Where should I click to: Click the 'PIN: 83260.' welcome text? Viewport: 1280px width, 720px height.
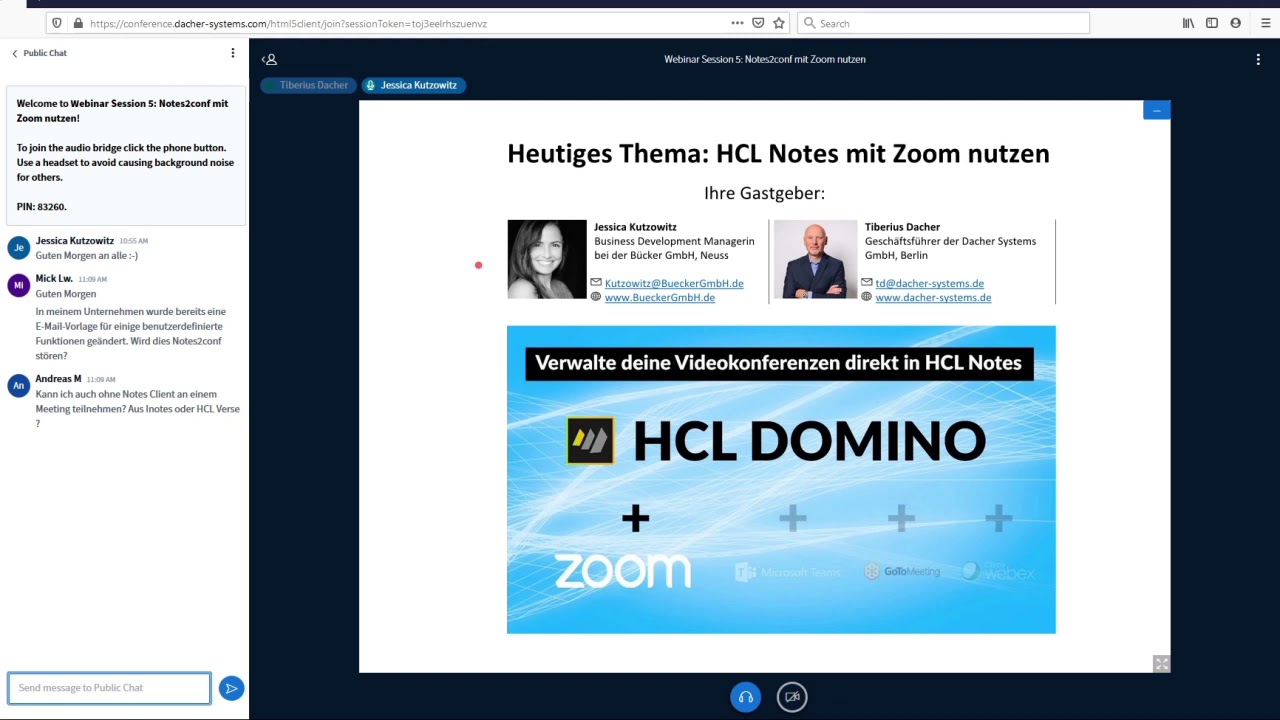42,207
